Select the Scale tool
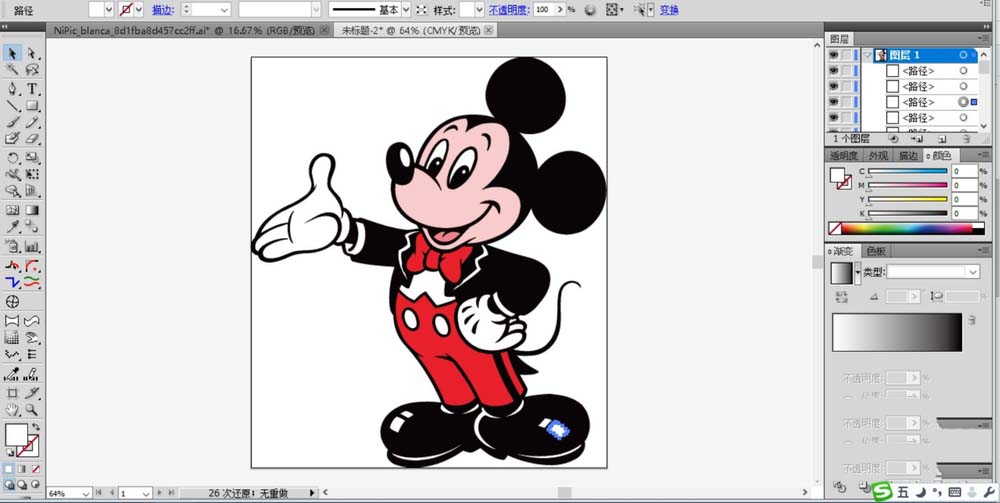1000x503 pixels. 32,158
